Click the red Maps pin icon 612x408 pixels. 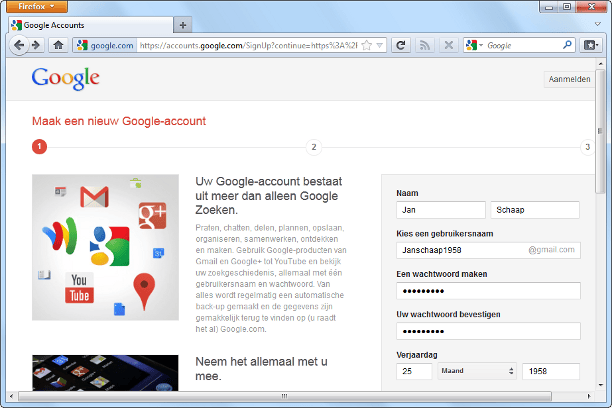coord(144,291)
